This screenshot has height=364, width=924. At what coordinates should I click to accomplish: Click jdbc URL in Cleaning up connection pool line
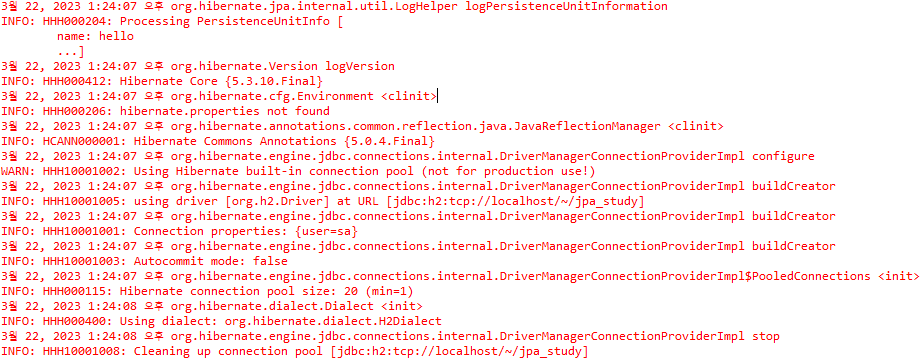(x=459, y=352)
